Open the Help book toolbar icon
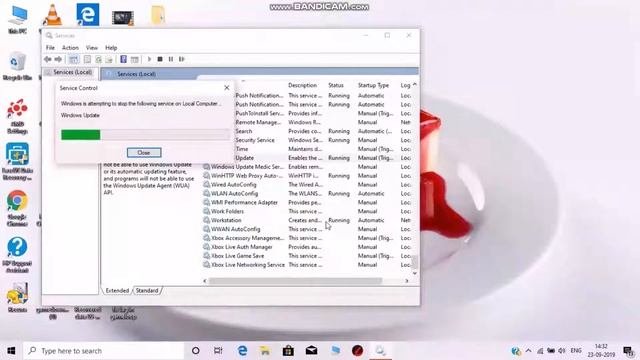The image size is (640, 360). click(123, 59)
